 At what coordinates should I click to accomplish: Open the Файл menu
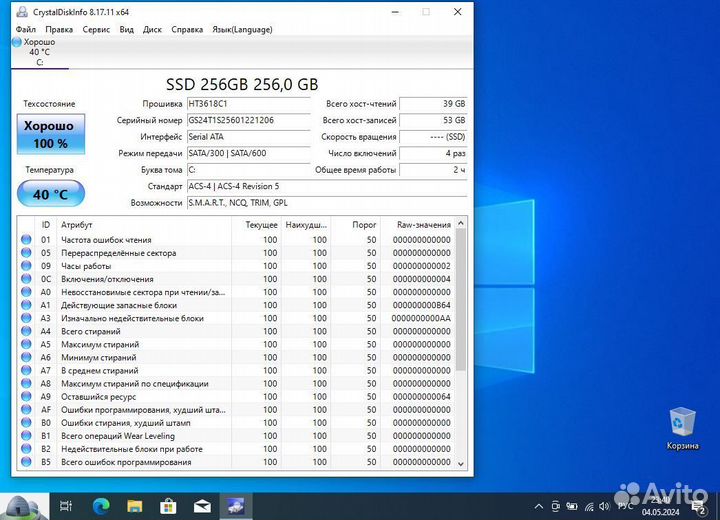click(x=26, y=29)
